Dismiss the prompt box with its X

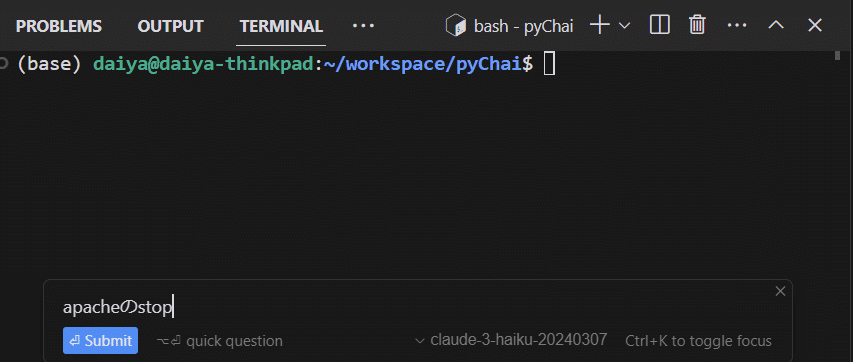click(x=780, y=291)
